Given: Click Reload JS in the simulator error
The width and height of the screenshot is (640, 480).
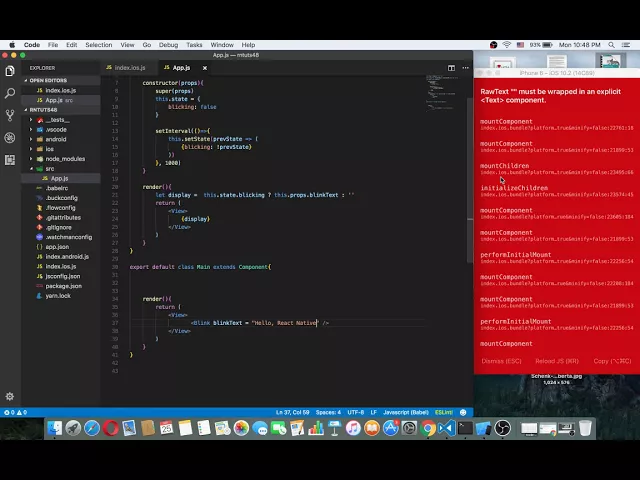Looking at the screenshot, I should click(557, 361).
